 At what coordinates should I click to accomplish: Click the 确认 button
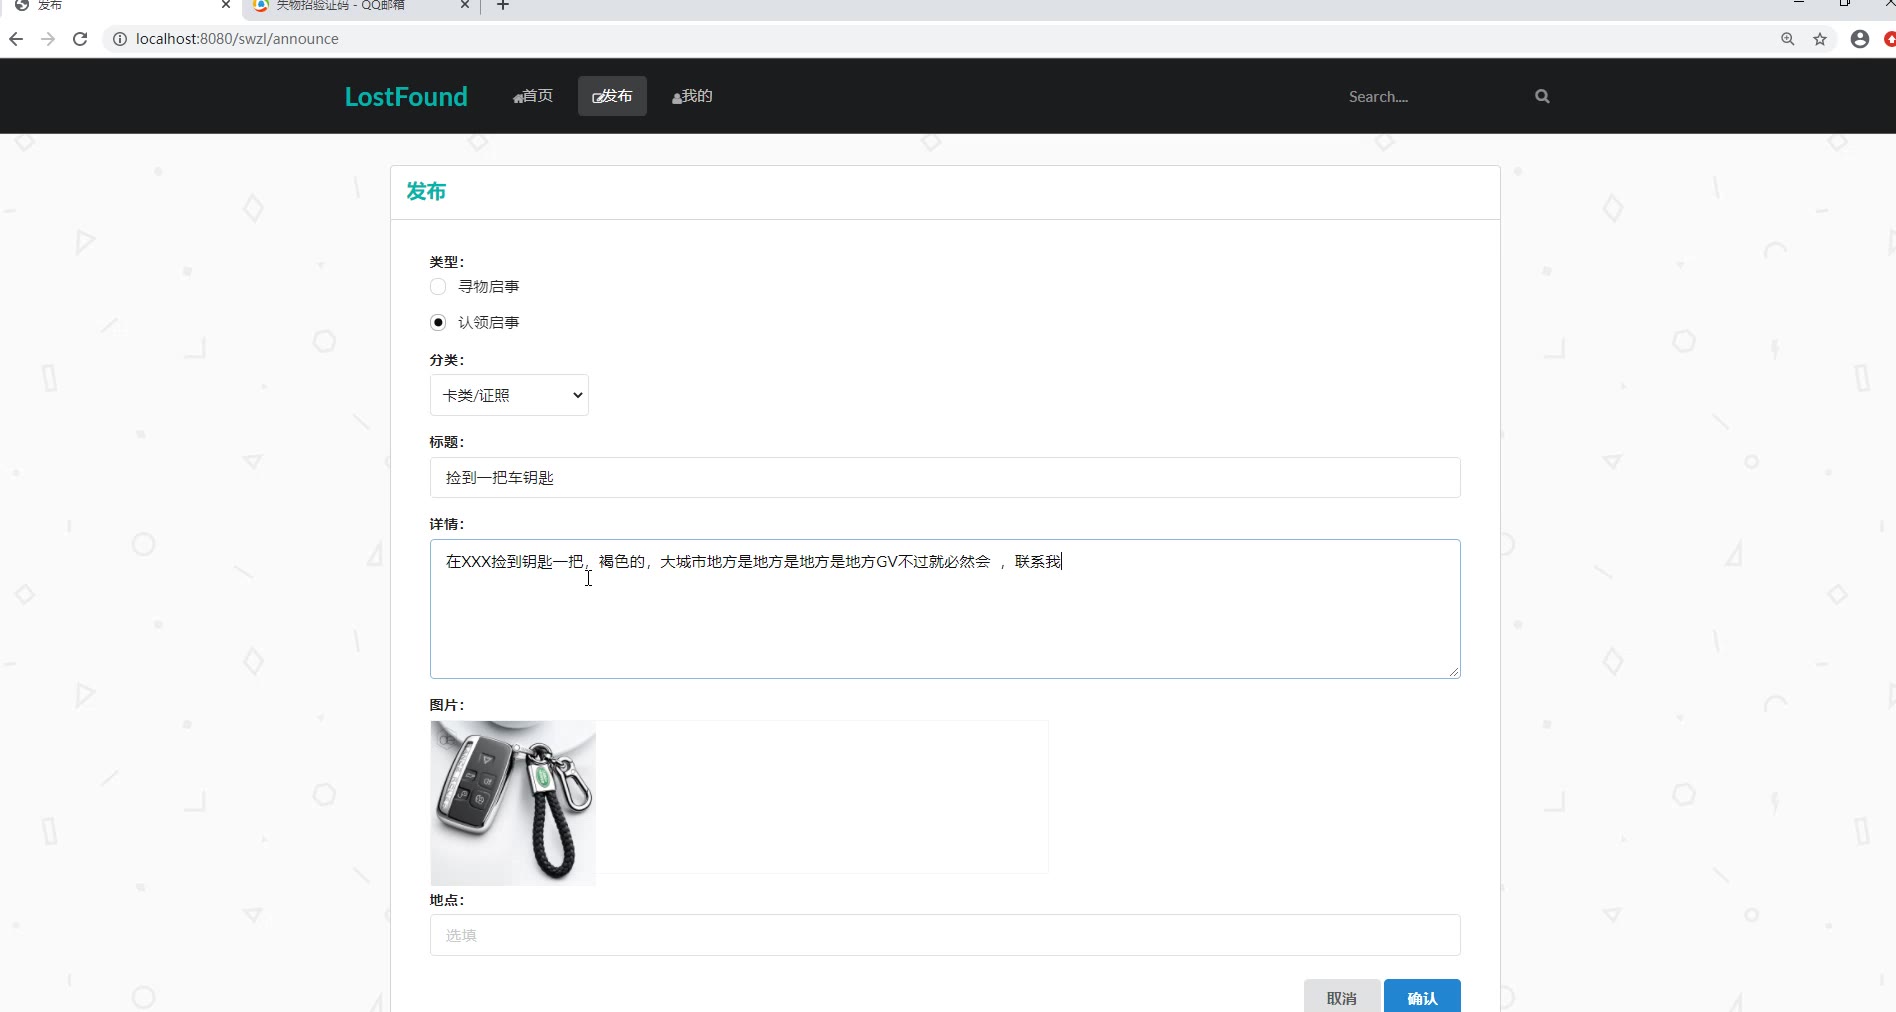coord(1422,997)
